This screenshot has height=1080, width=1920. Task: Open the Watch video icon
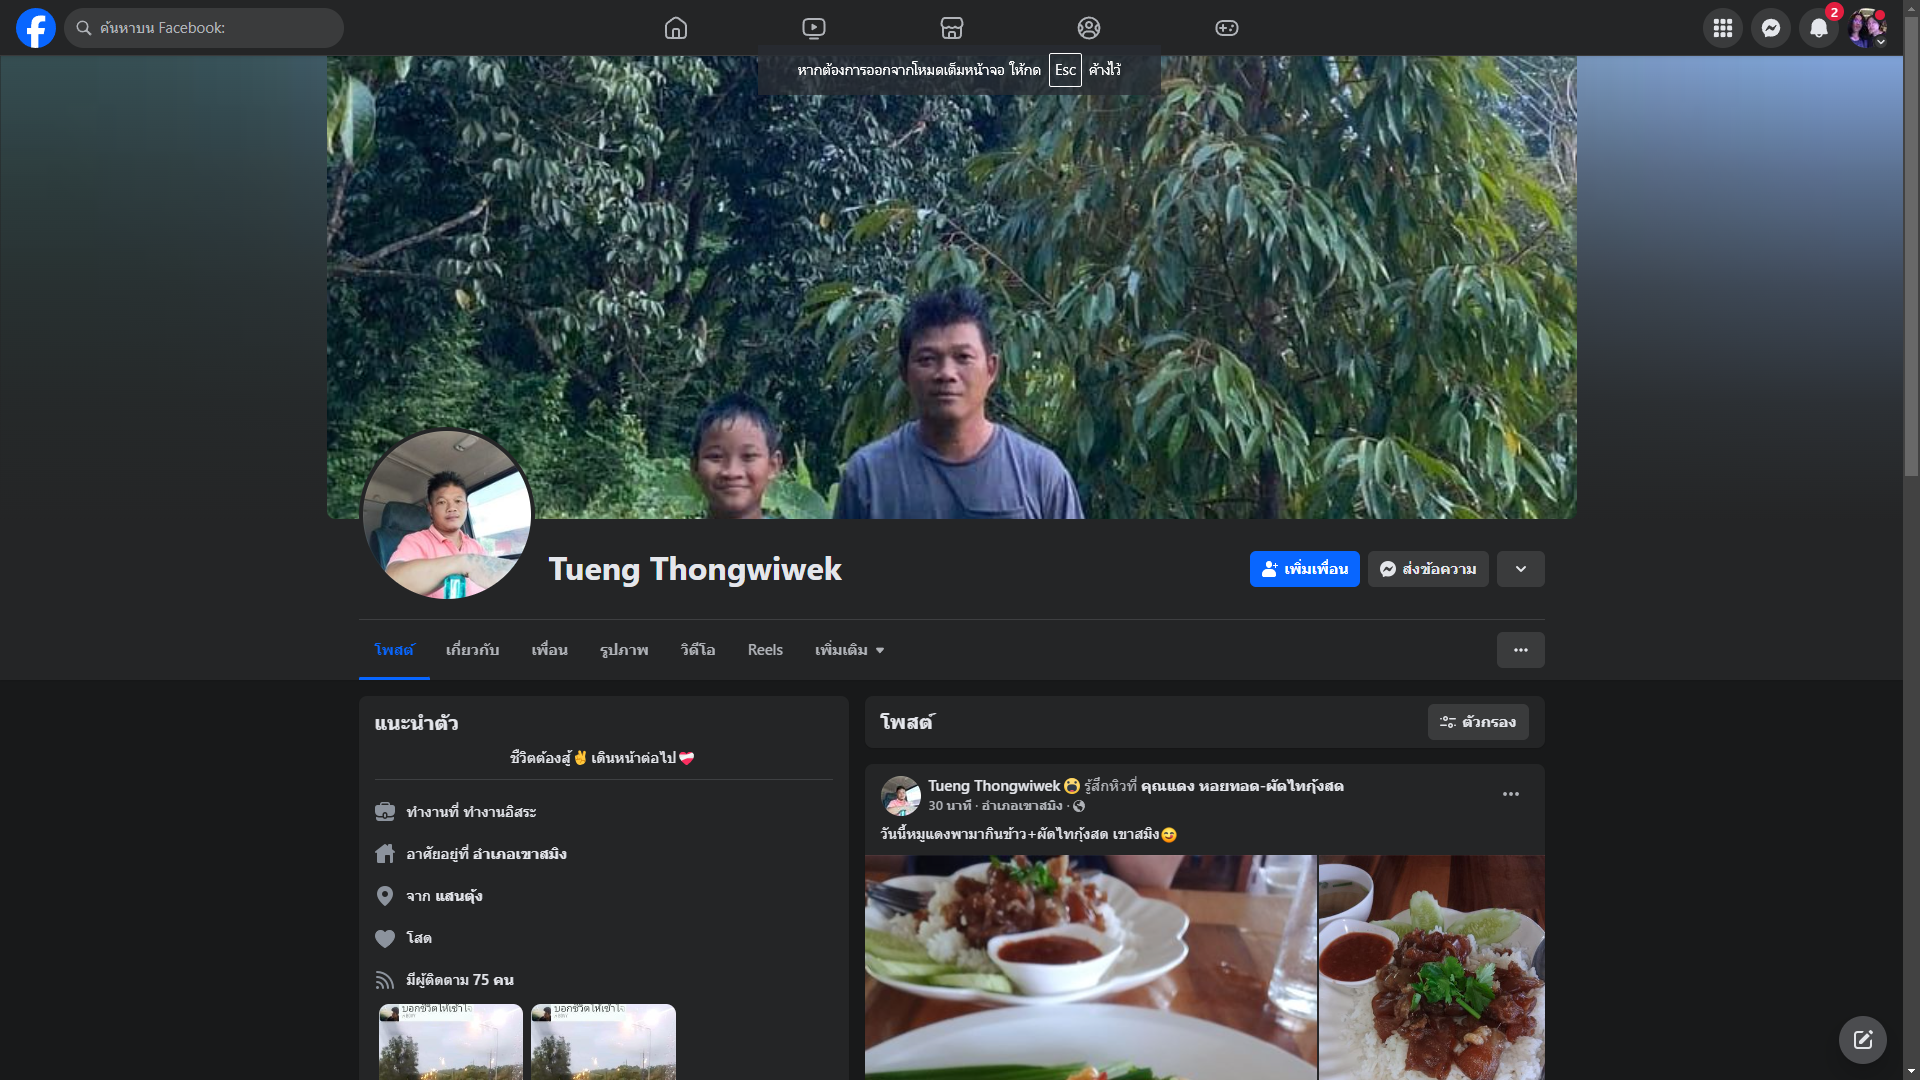click(814, 28)
